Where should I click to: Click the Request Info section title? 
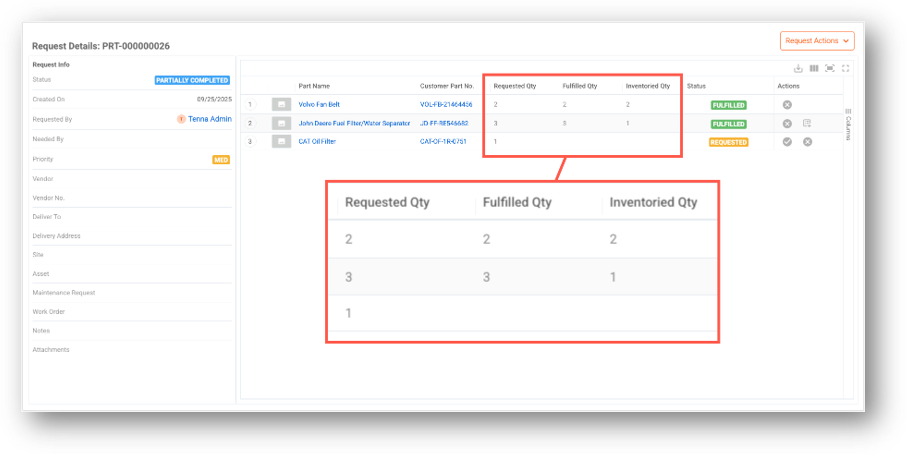pyautogui.click(x=51, y=65)
